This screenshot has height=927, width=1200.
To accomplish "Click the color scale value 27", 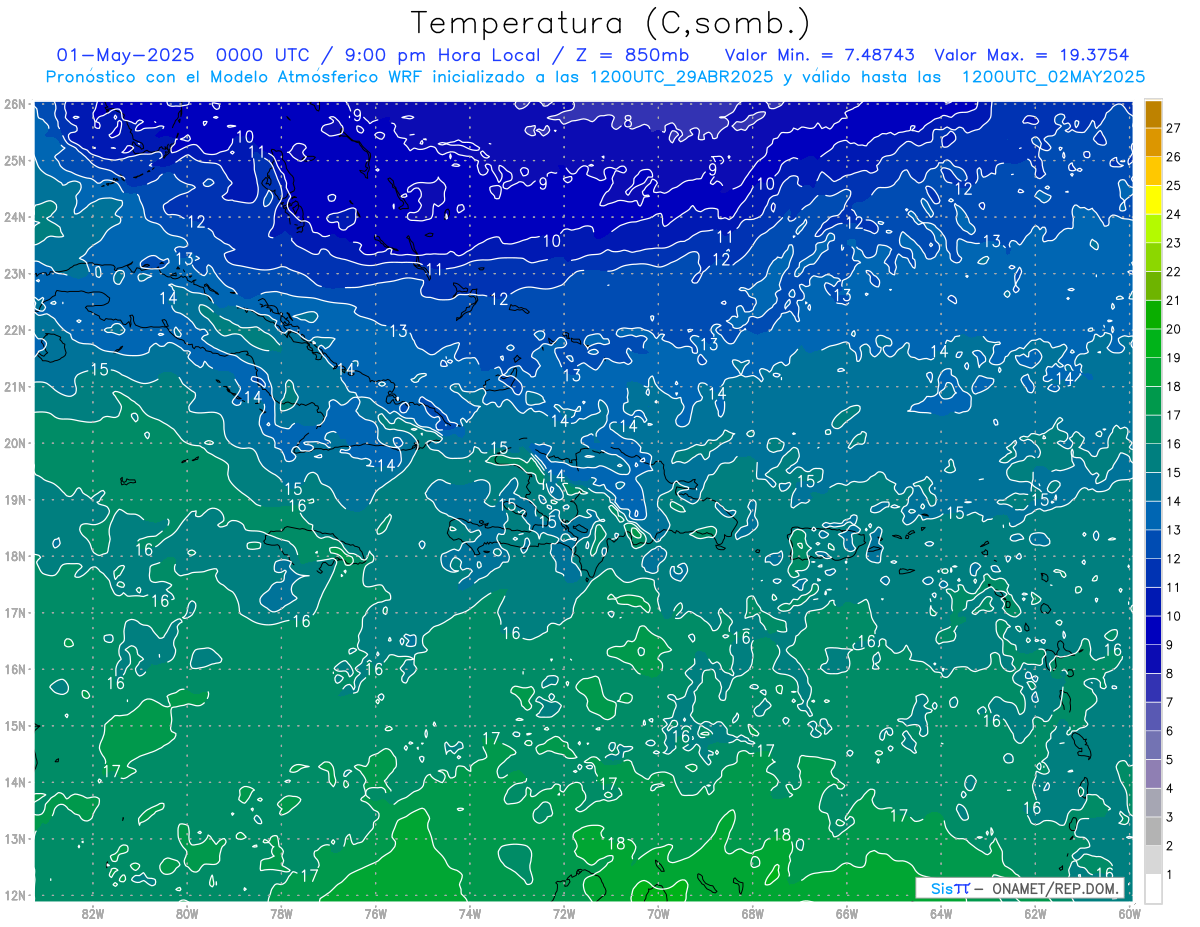I will pyautogui.click(x=1174, y=128).
